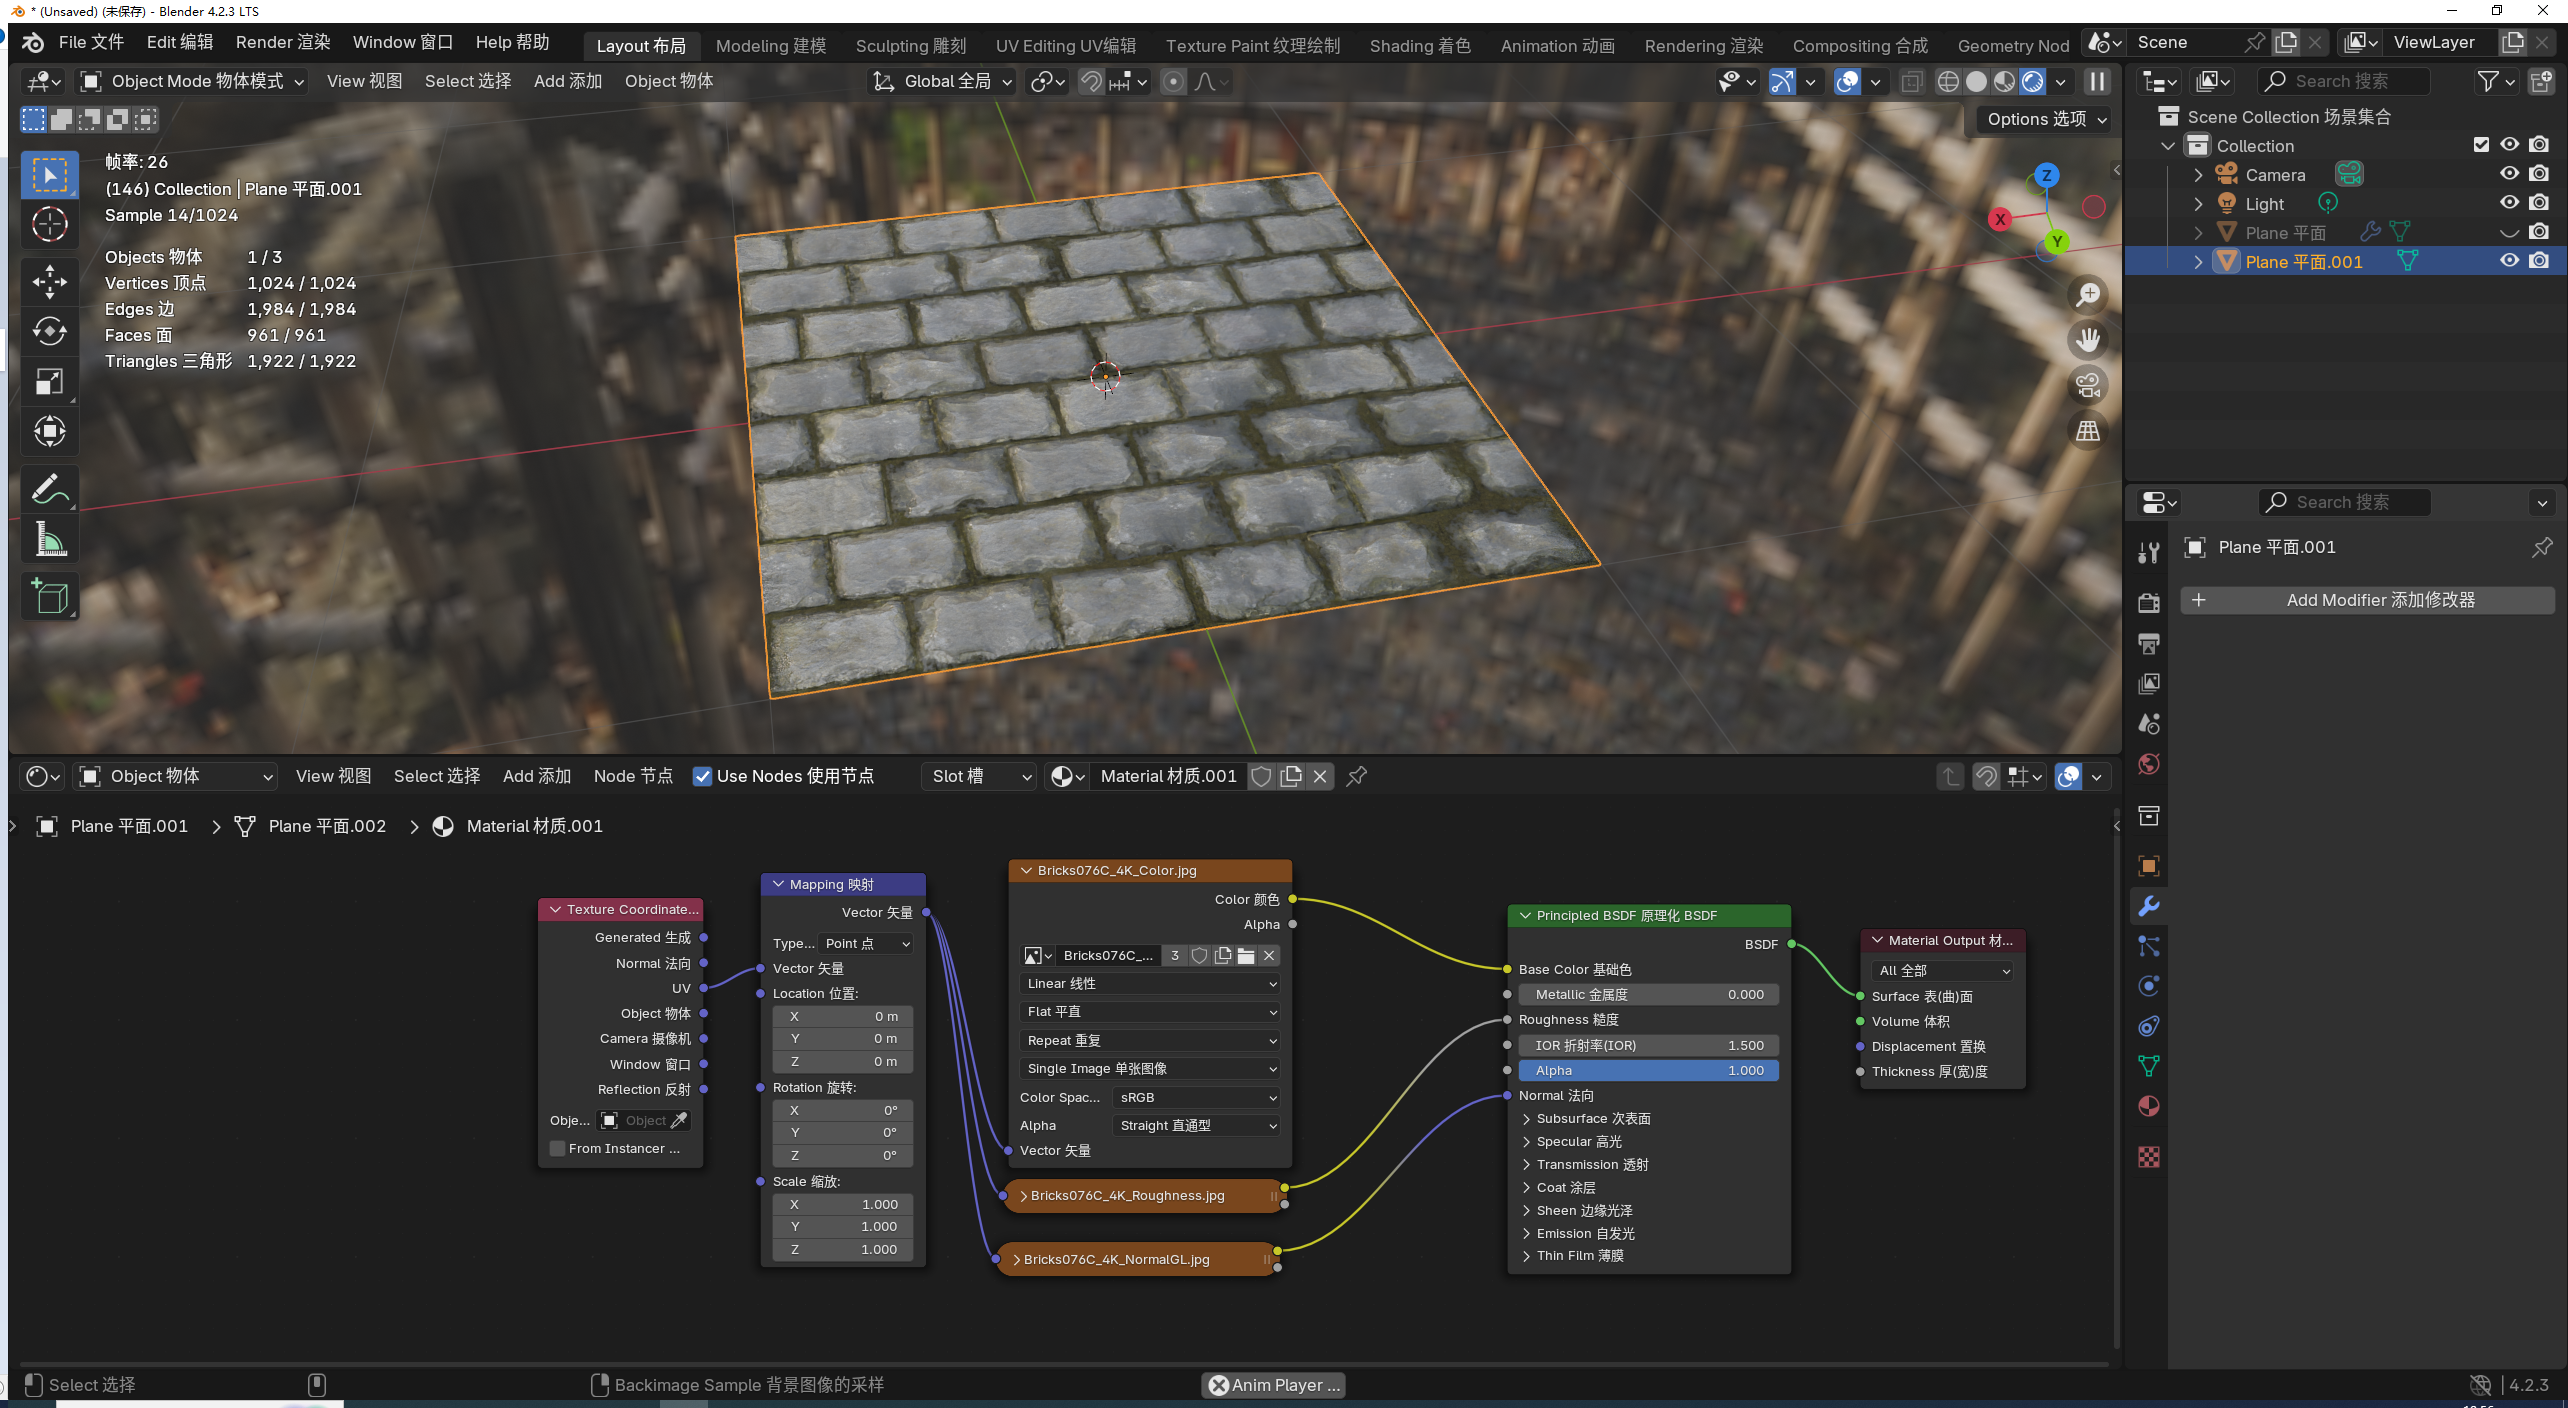Viewport: 2568px width, 1408px height.
Task: Open the File menu
Action: pyautogui.click(x=90, y=42)
